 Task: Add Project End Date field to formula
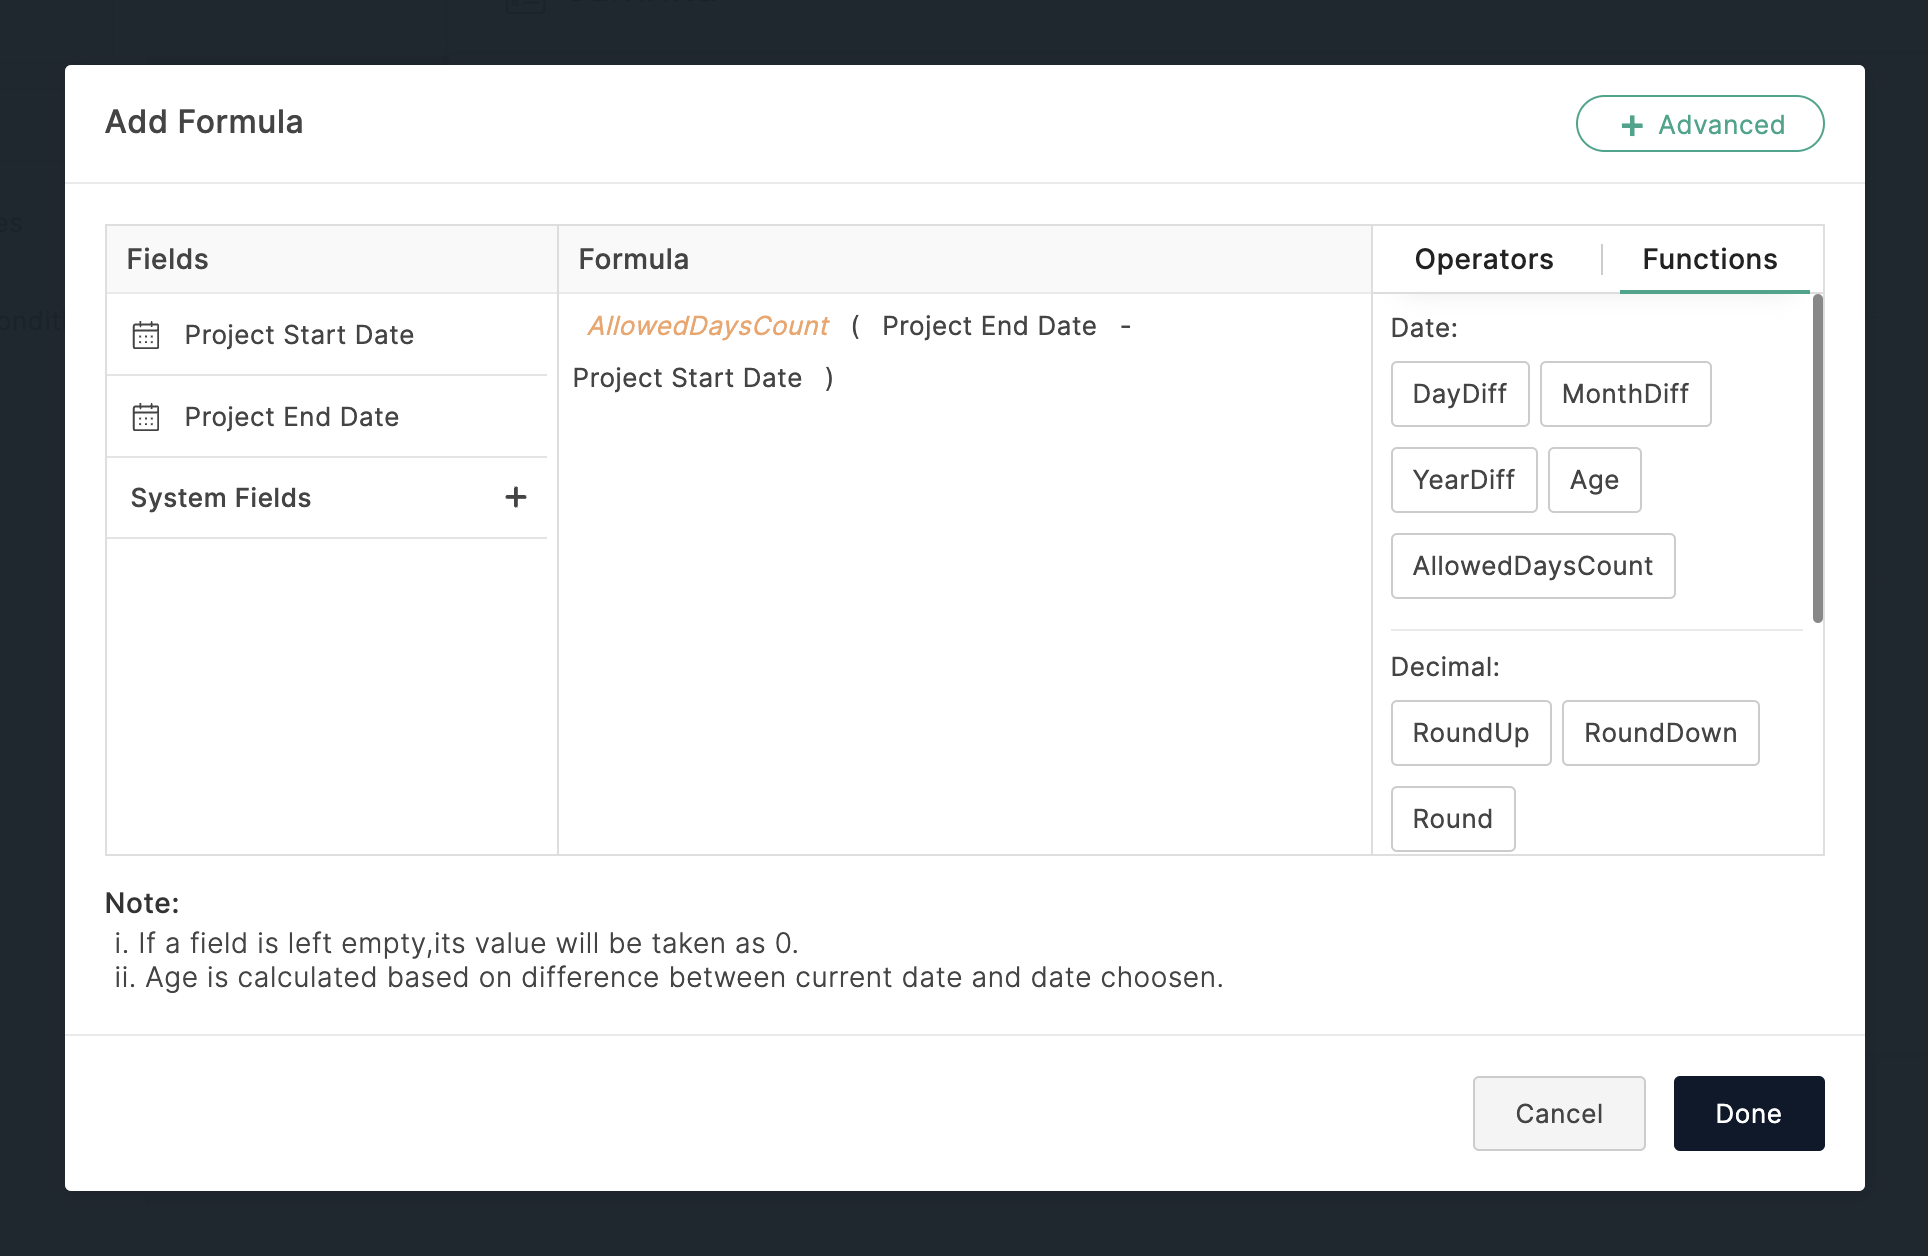click(x=327, y=417)
